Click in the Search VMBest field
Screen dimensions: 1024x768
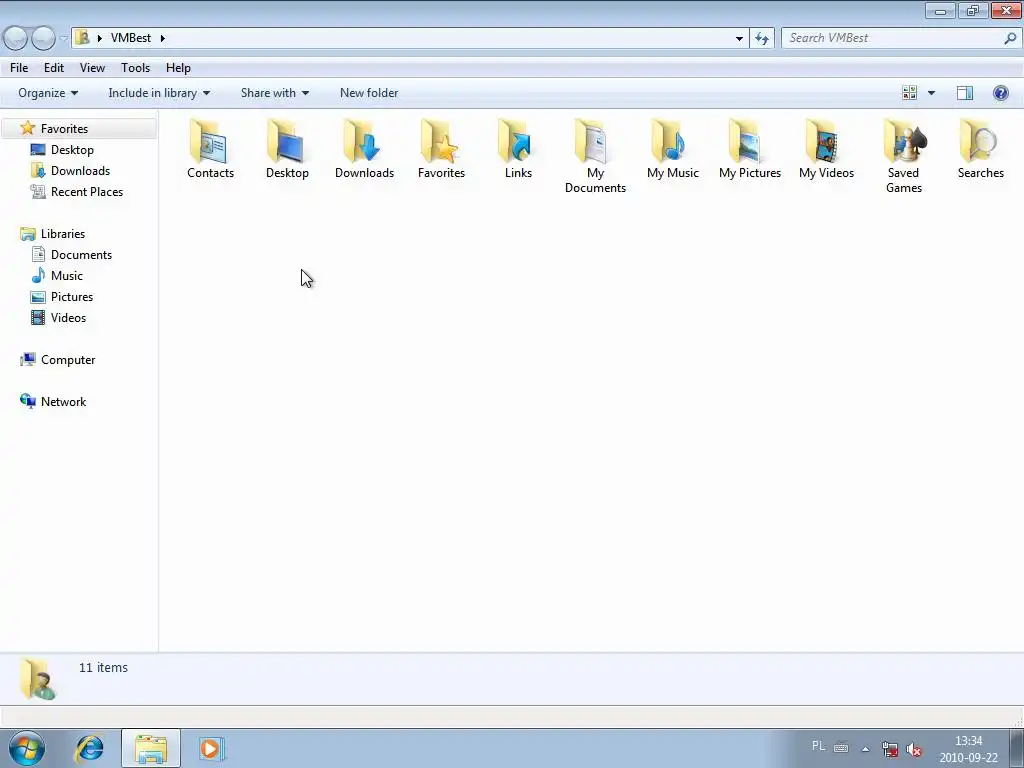click(892, 38)
